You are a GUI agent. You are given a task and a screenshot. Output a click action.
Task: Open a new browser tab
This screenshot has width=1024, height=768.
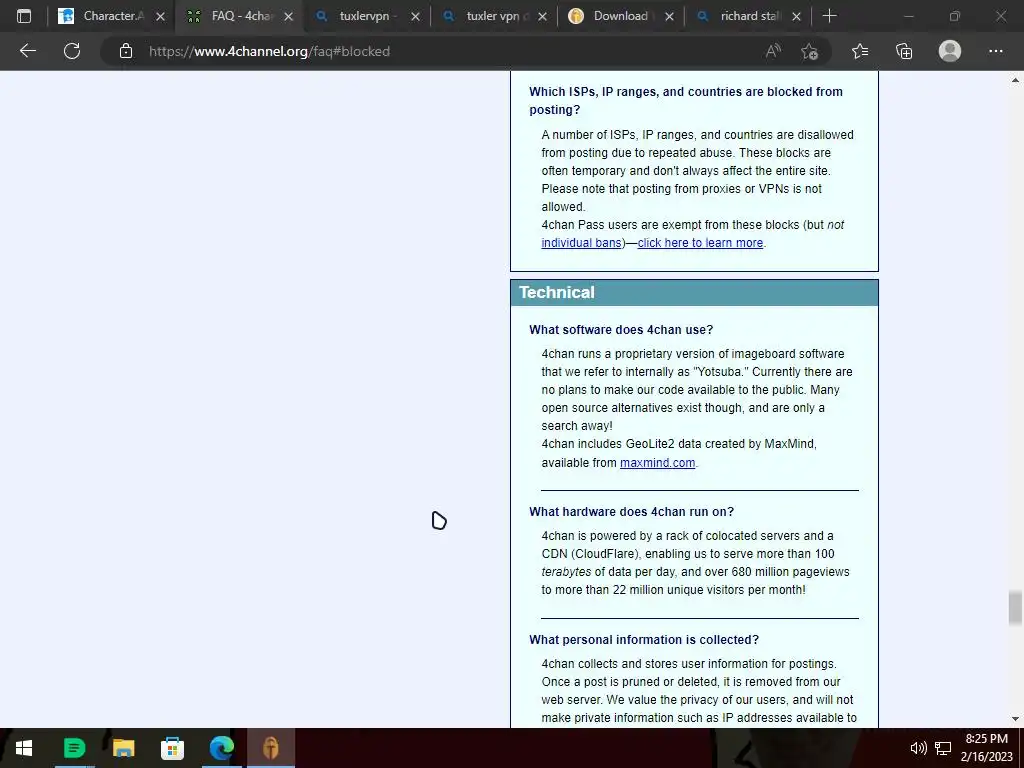tap(829, 16)
